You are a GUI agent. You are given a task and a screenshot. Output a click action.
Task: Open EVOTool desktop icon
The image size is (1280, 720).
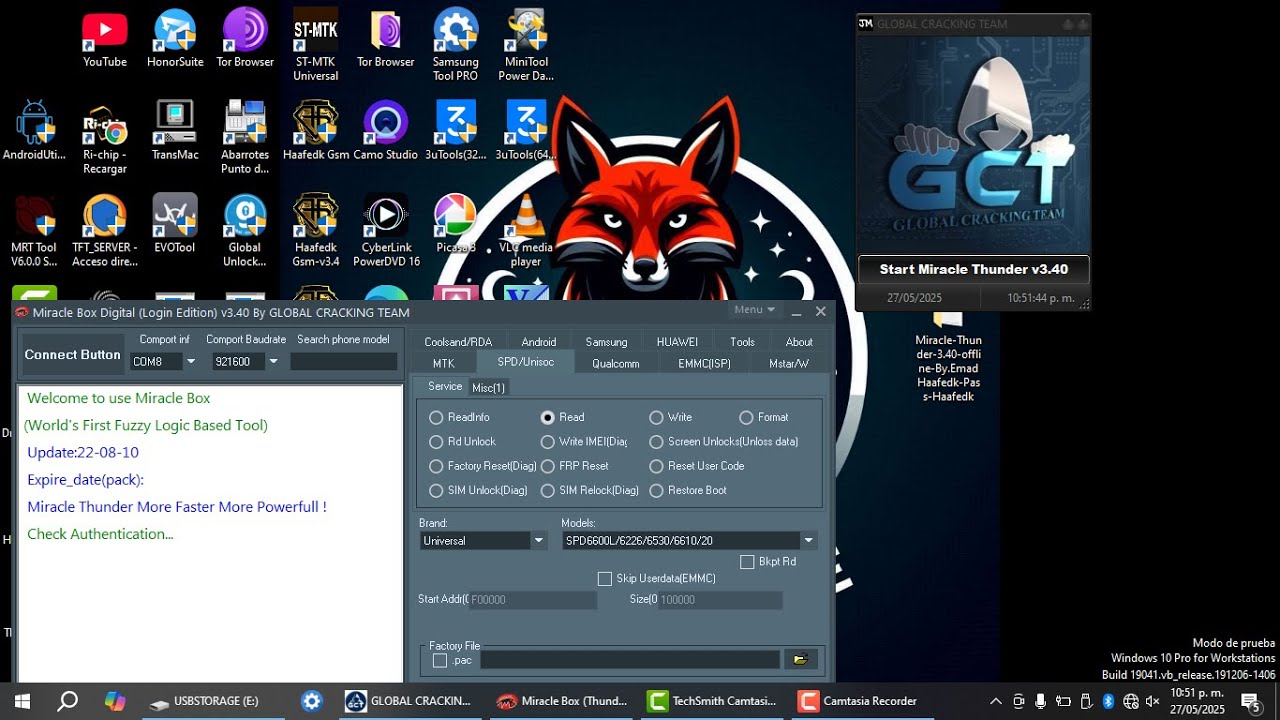[x=175, y=224]
